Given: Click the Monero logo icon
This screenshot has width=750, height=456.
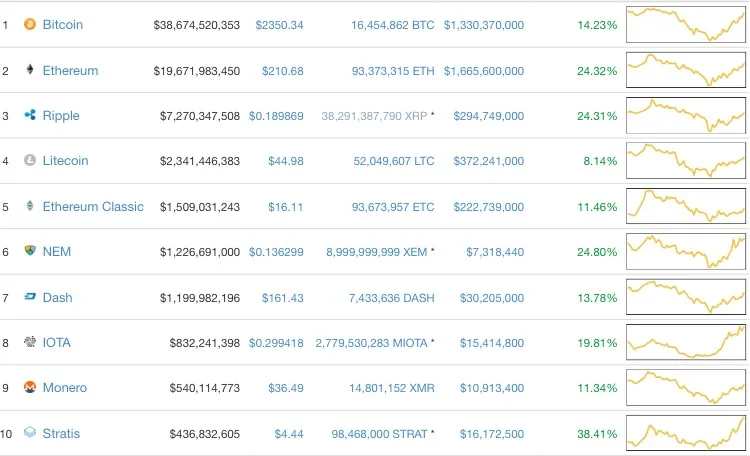Looking at the screenshot, I should pyautogui.click(x=30, y=387).
